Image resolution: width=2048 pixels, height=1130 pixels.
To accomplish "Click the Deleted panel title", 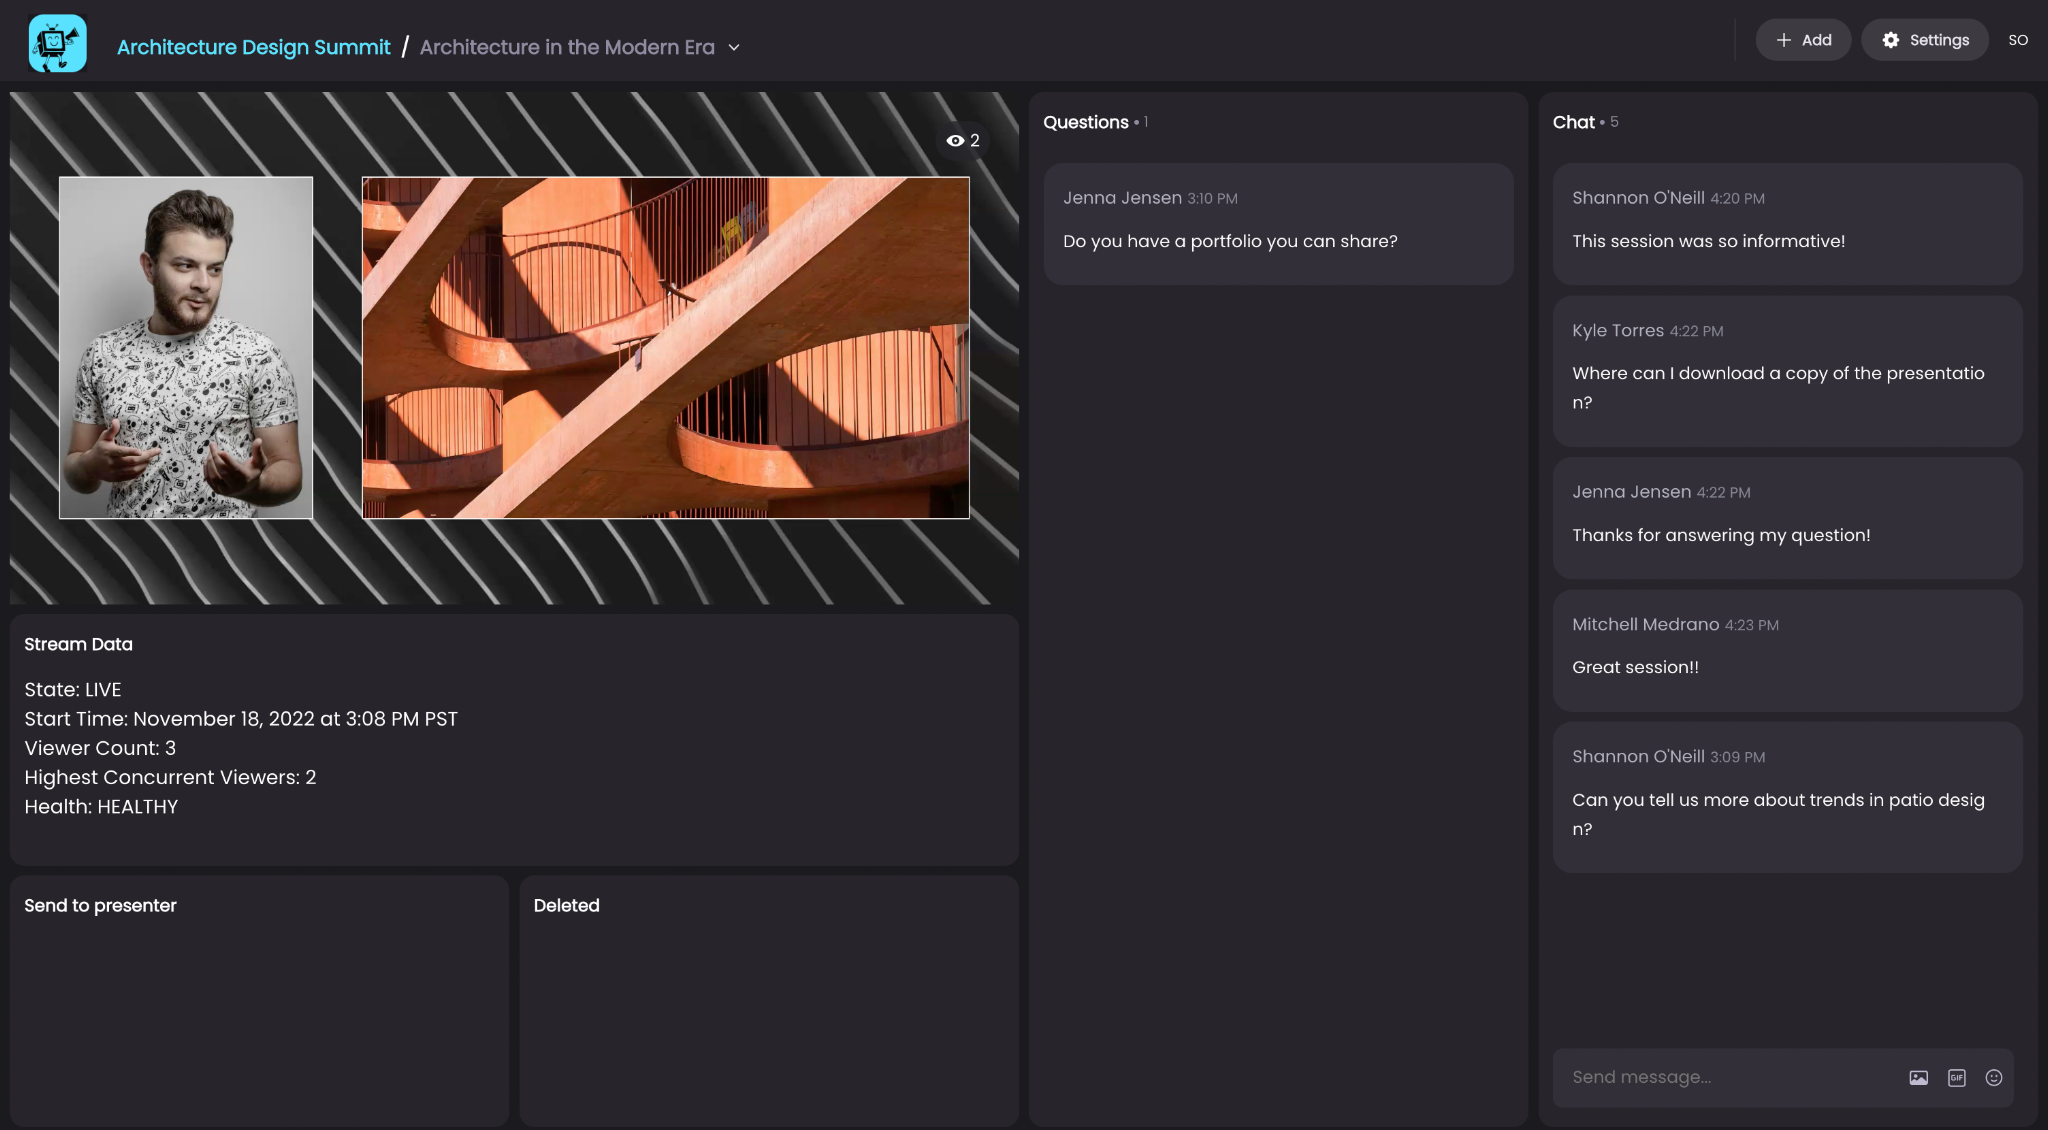I will coord(566,905).
